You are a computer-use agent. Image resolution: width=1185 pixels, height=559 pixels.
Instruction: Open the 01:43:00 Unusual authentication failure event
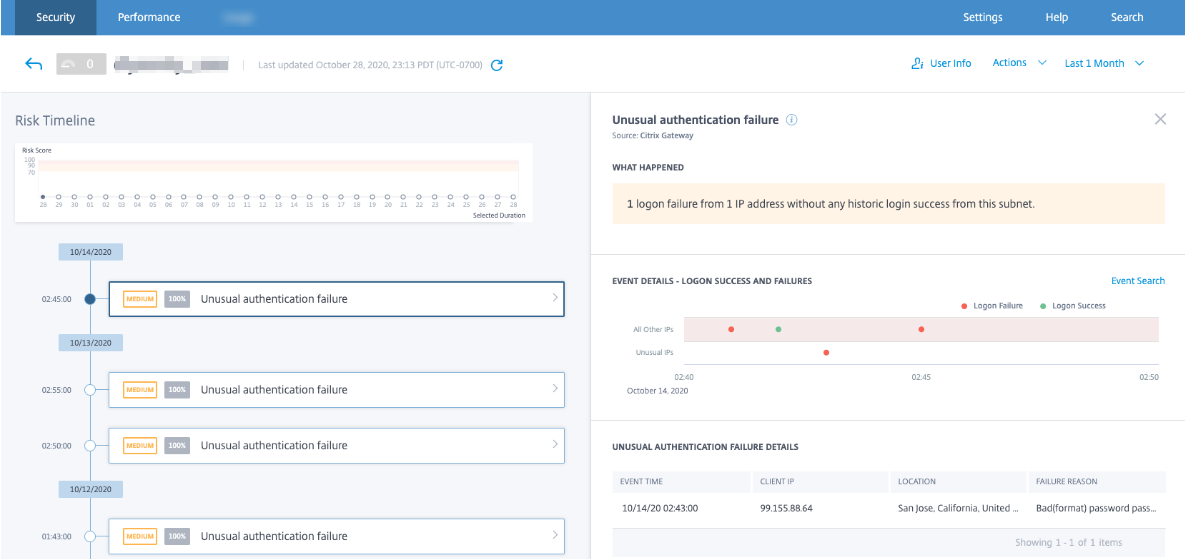point(336,536)
